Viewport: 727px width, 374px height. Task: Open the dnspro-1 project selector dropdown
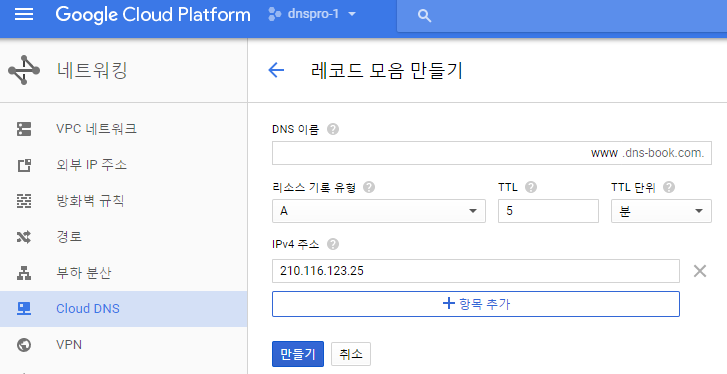[x=313, y=14]
